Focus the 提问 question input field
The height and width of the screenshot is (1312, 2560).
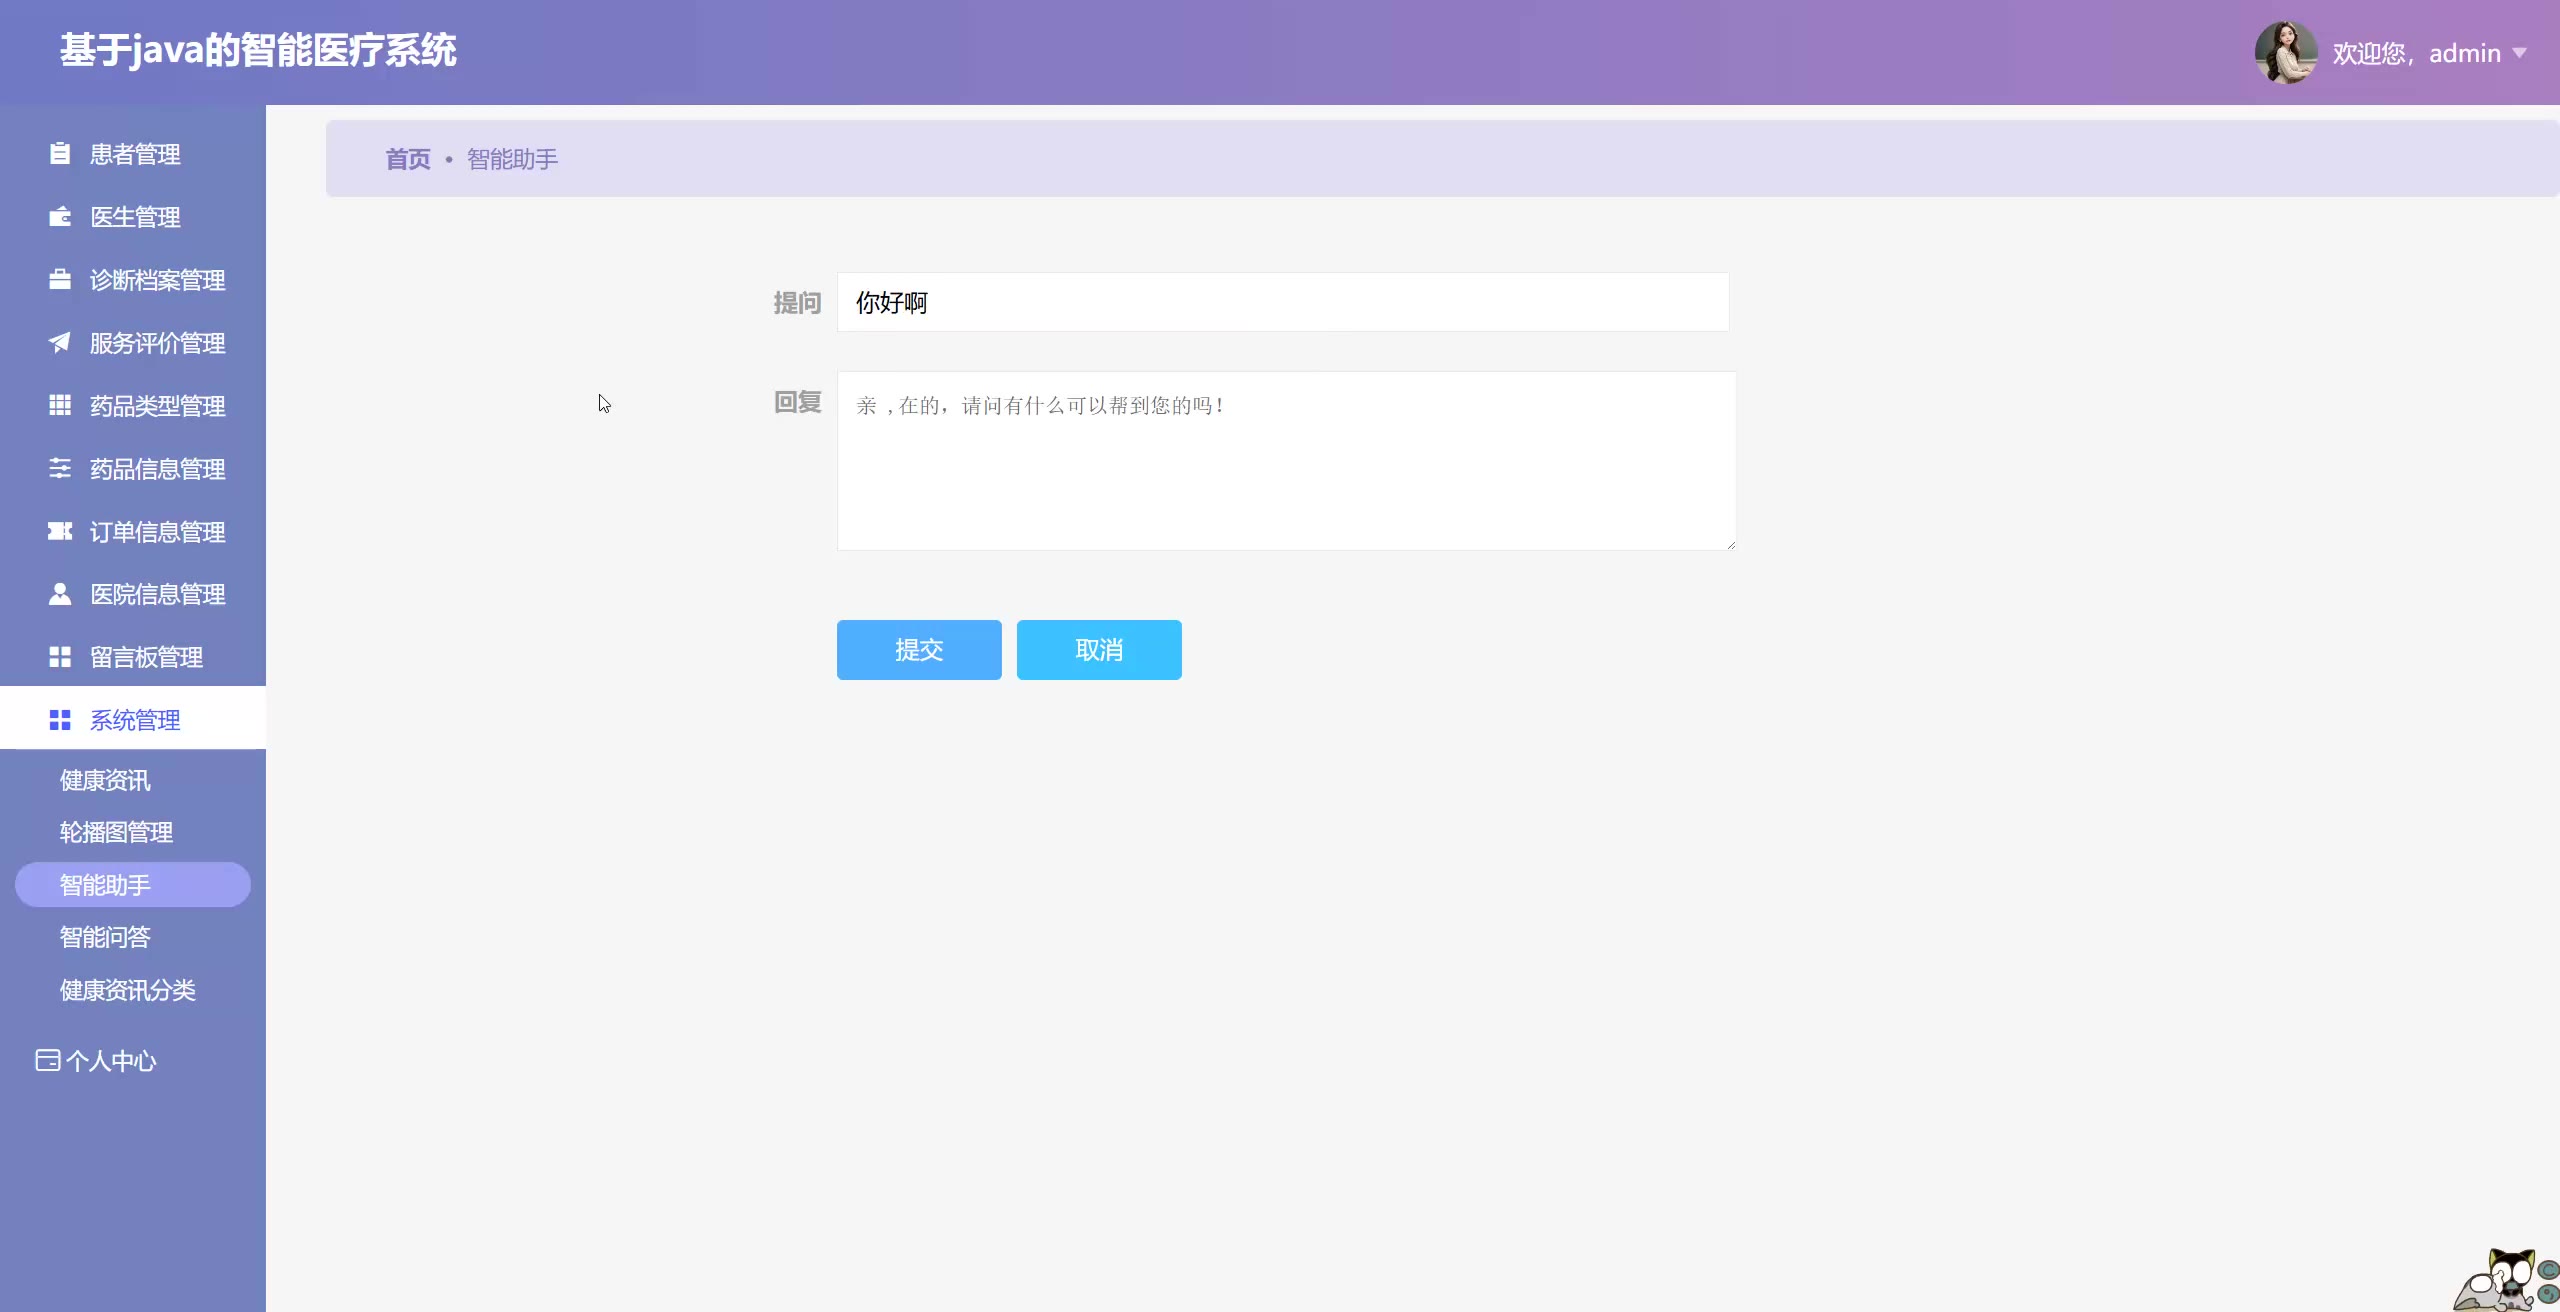(1282, 302)
